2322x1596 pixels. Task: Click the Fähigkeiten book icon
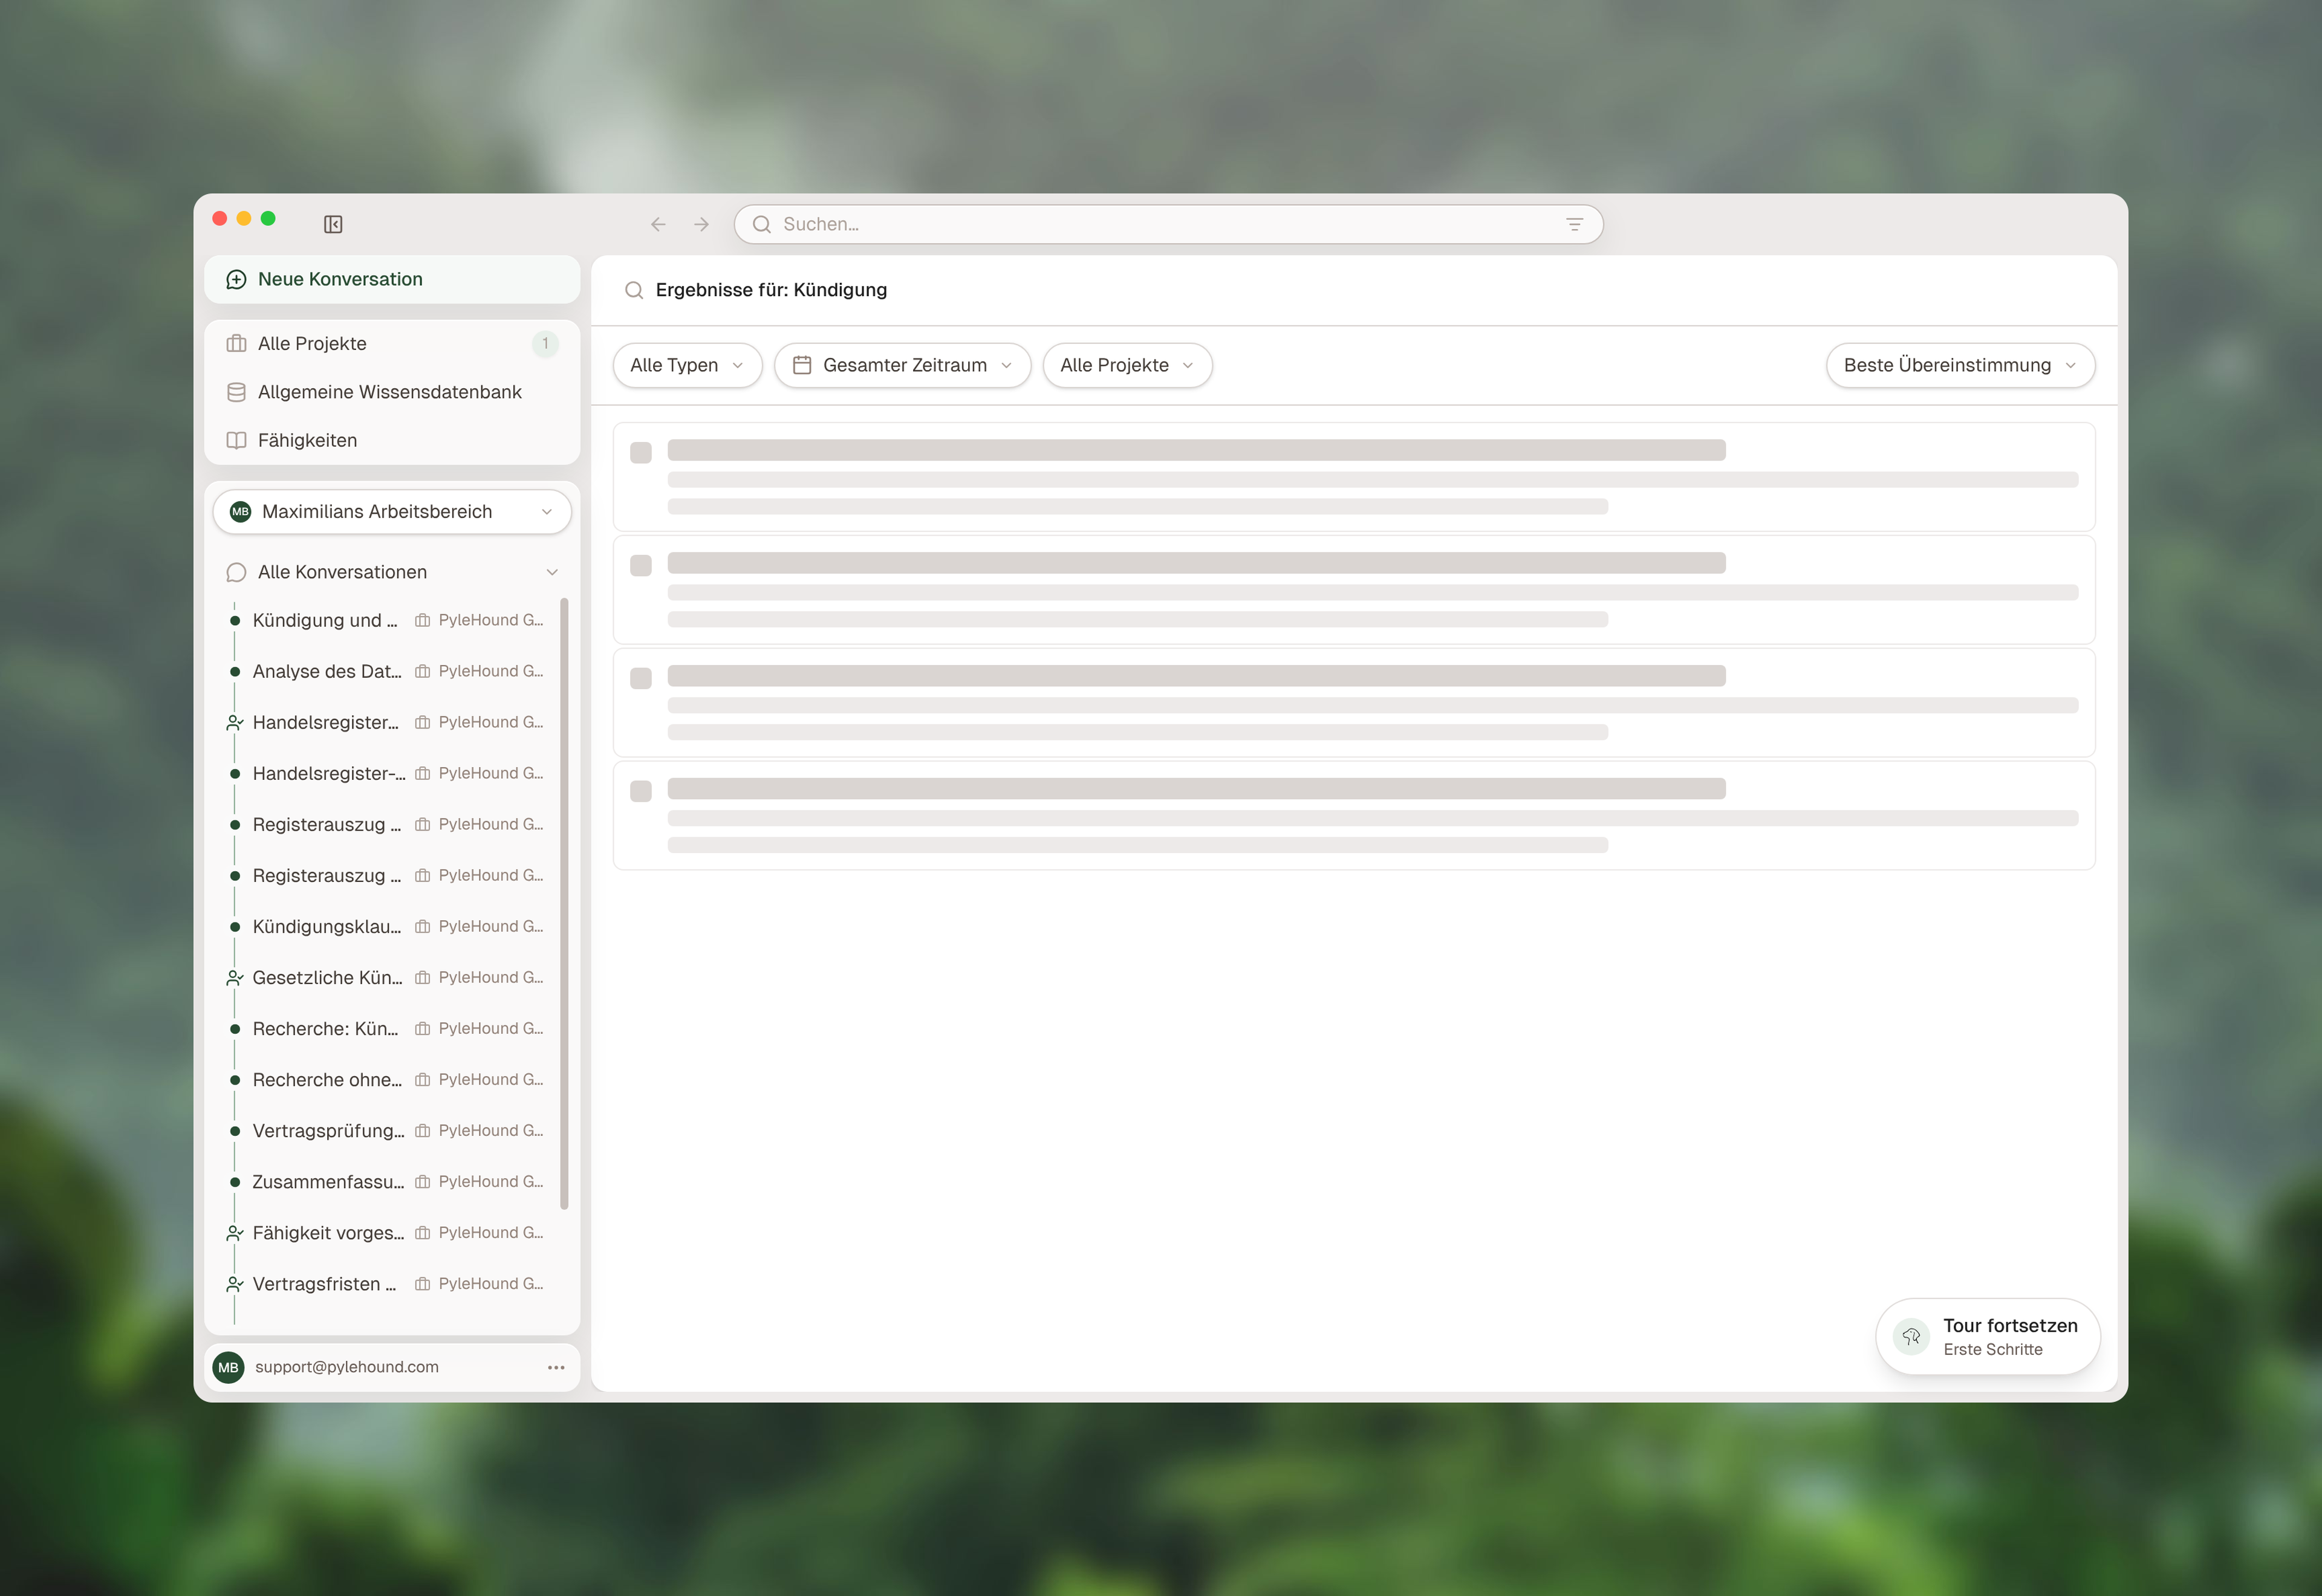pyautogui.click(x=236, y=440)
